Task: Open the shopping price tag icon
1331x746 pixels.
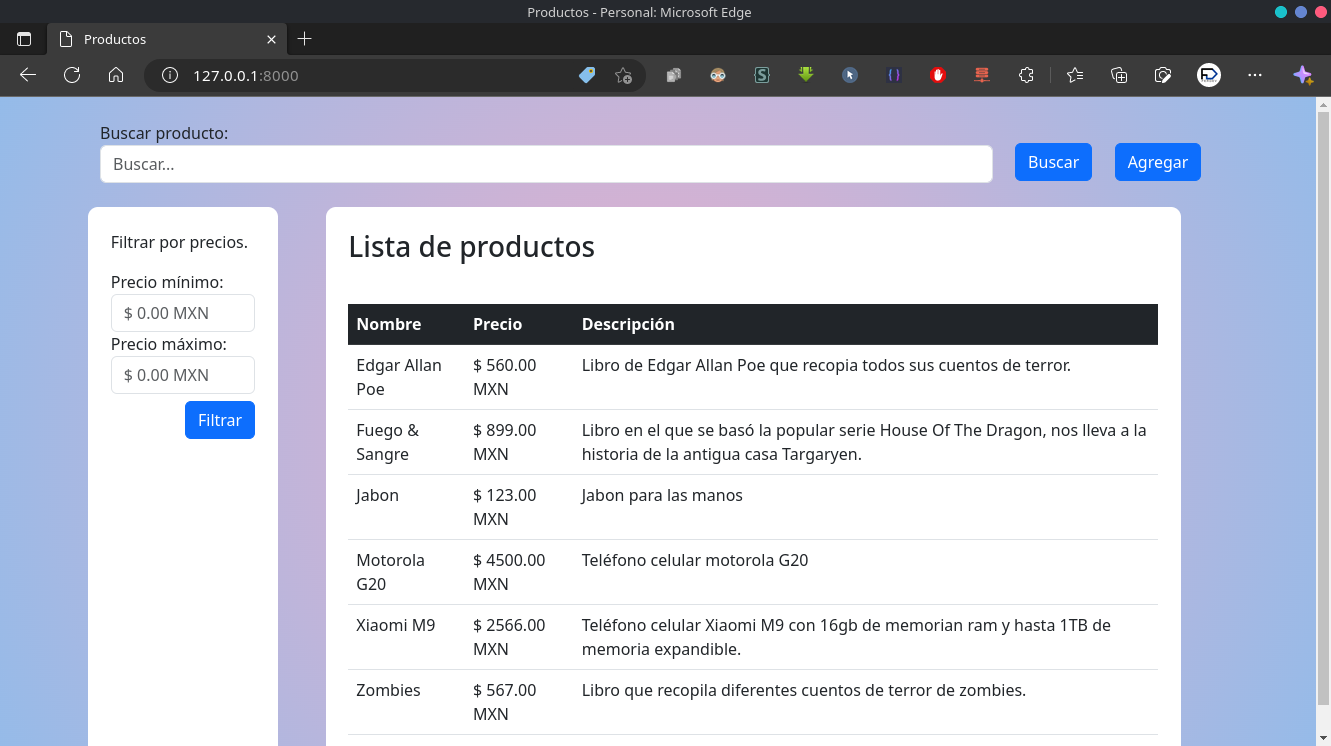Action: pyautogui.click(x=587, y=75)
